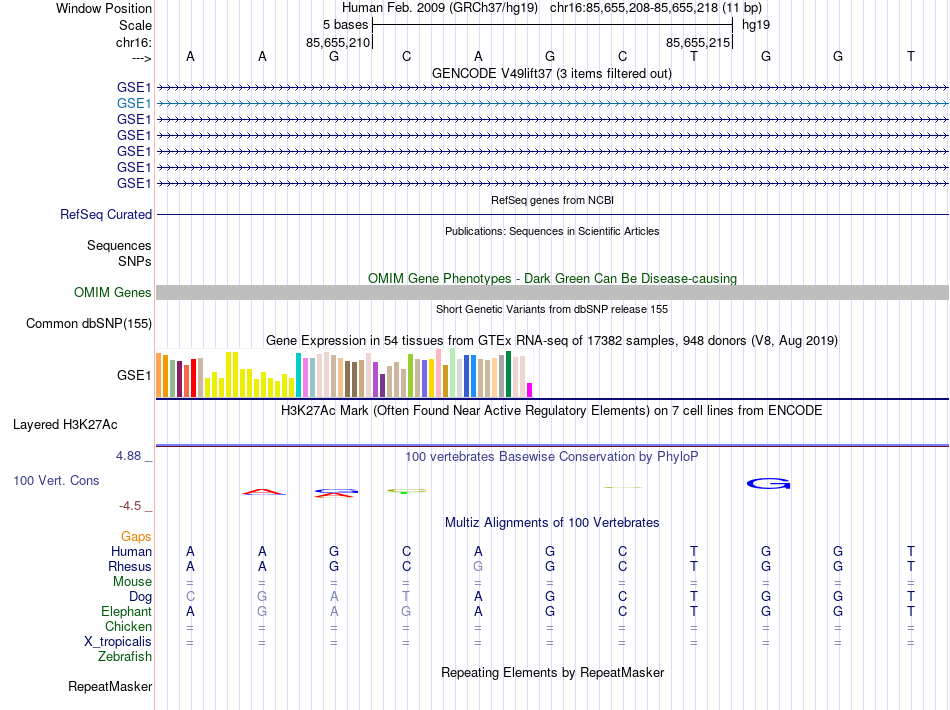Click the Dog alignment row label
This screenshot has height=710, width=950.
tap(140, 597)
